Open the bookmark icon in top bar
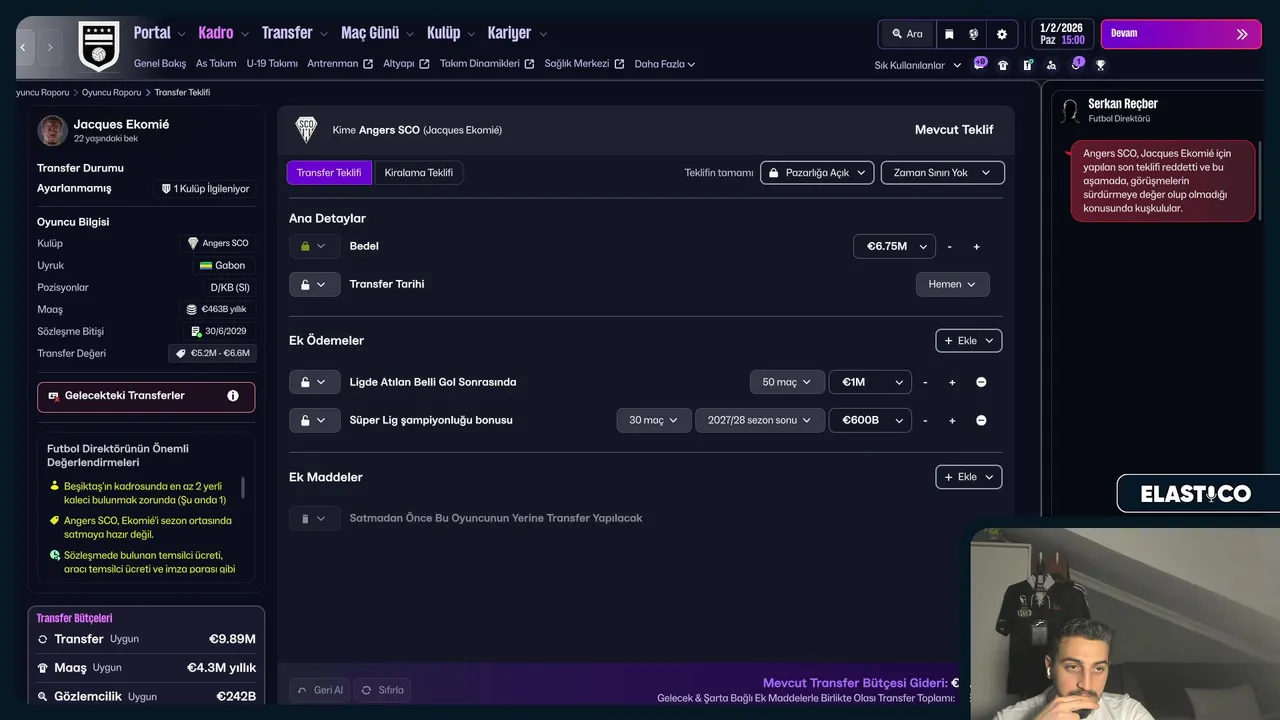1280x720 pixels. click(949, 34)
